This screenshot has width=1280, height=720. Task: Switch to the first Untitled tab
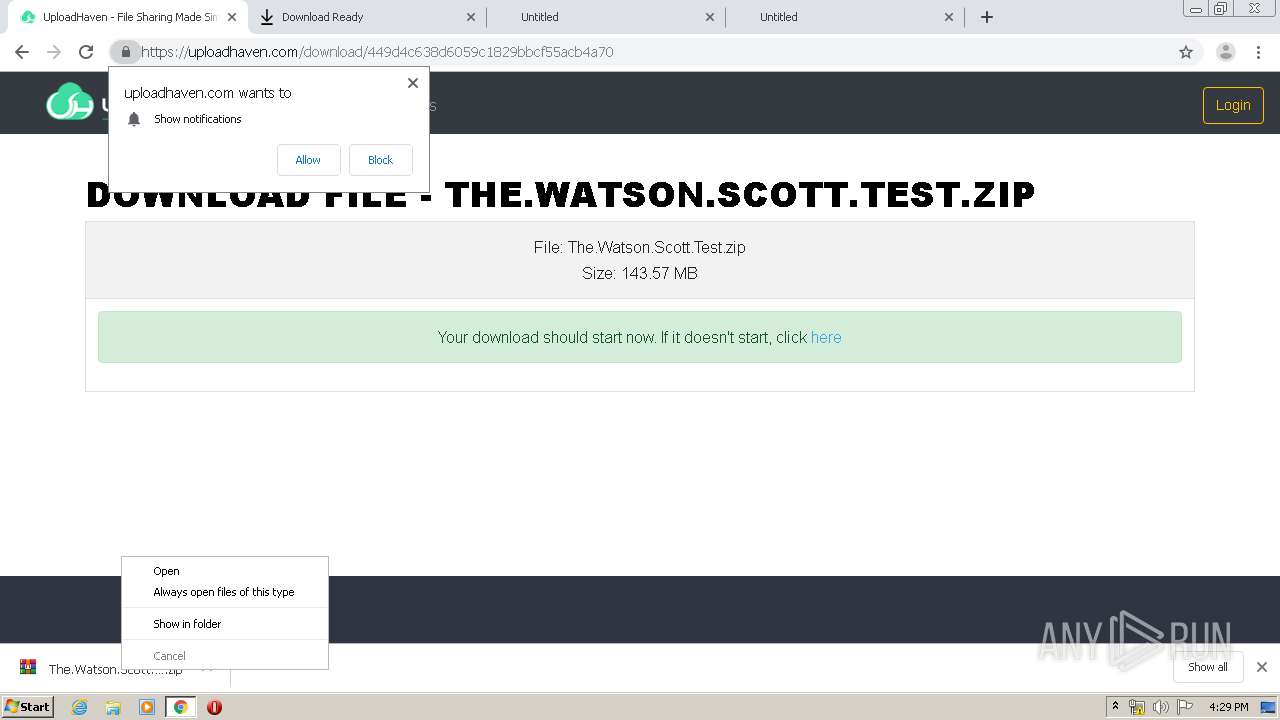[605, 17]
